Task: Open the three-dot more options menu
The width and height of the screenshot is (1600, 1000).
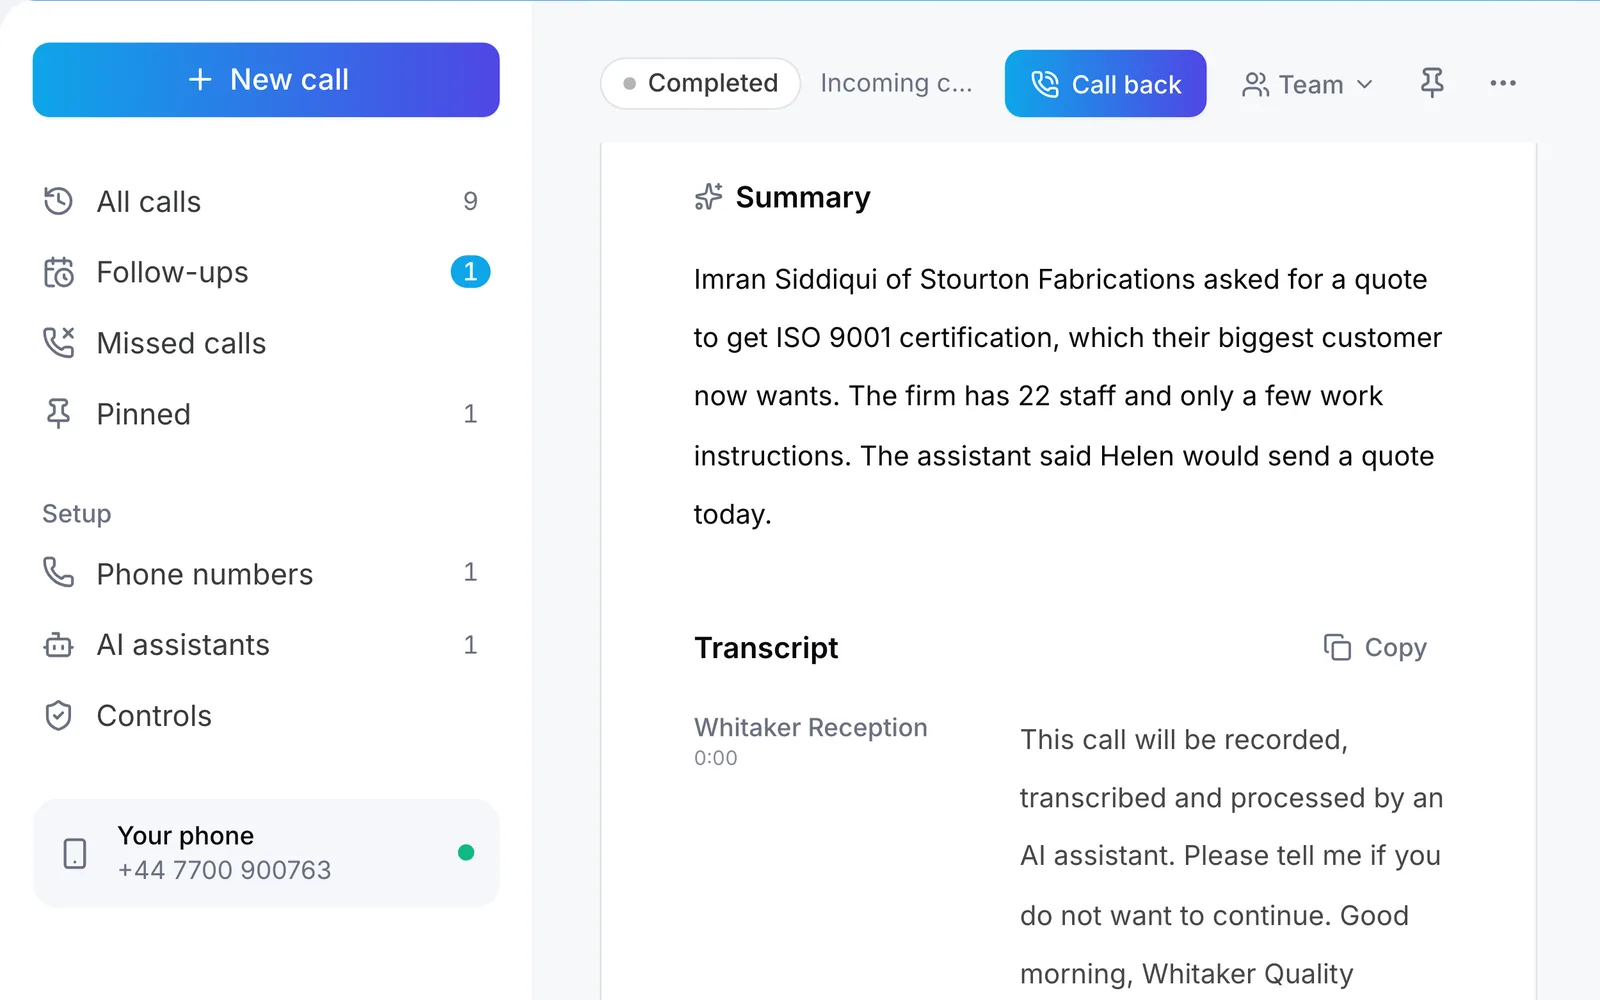Action: (x=1503, y=83)
